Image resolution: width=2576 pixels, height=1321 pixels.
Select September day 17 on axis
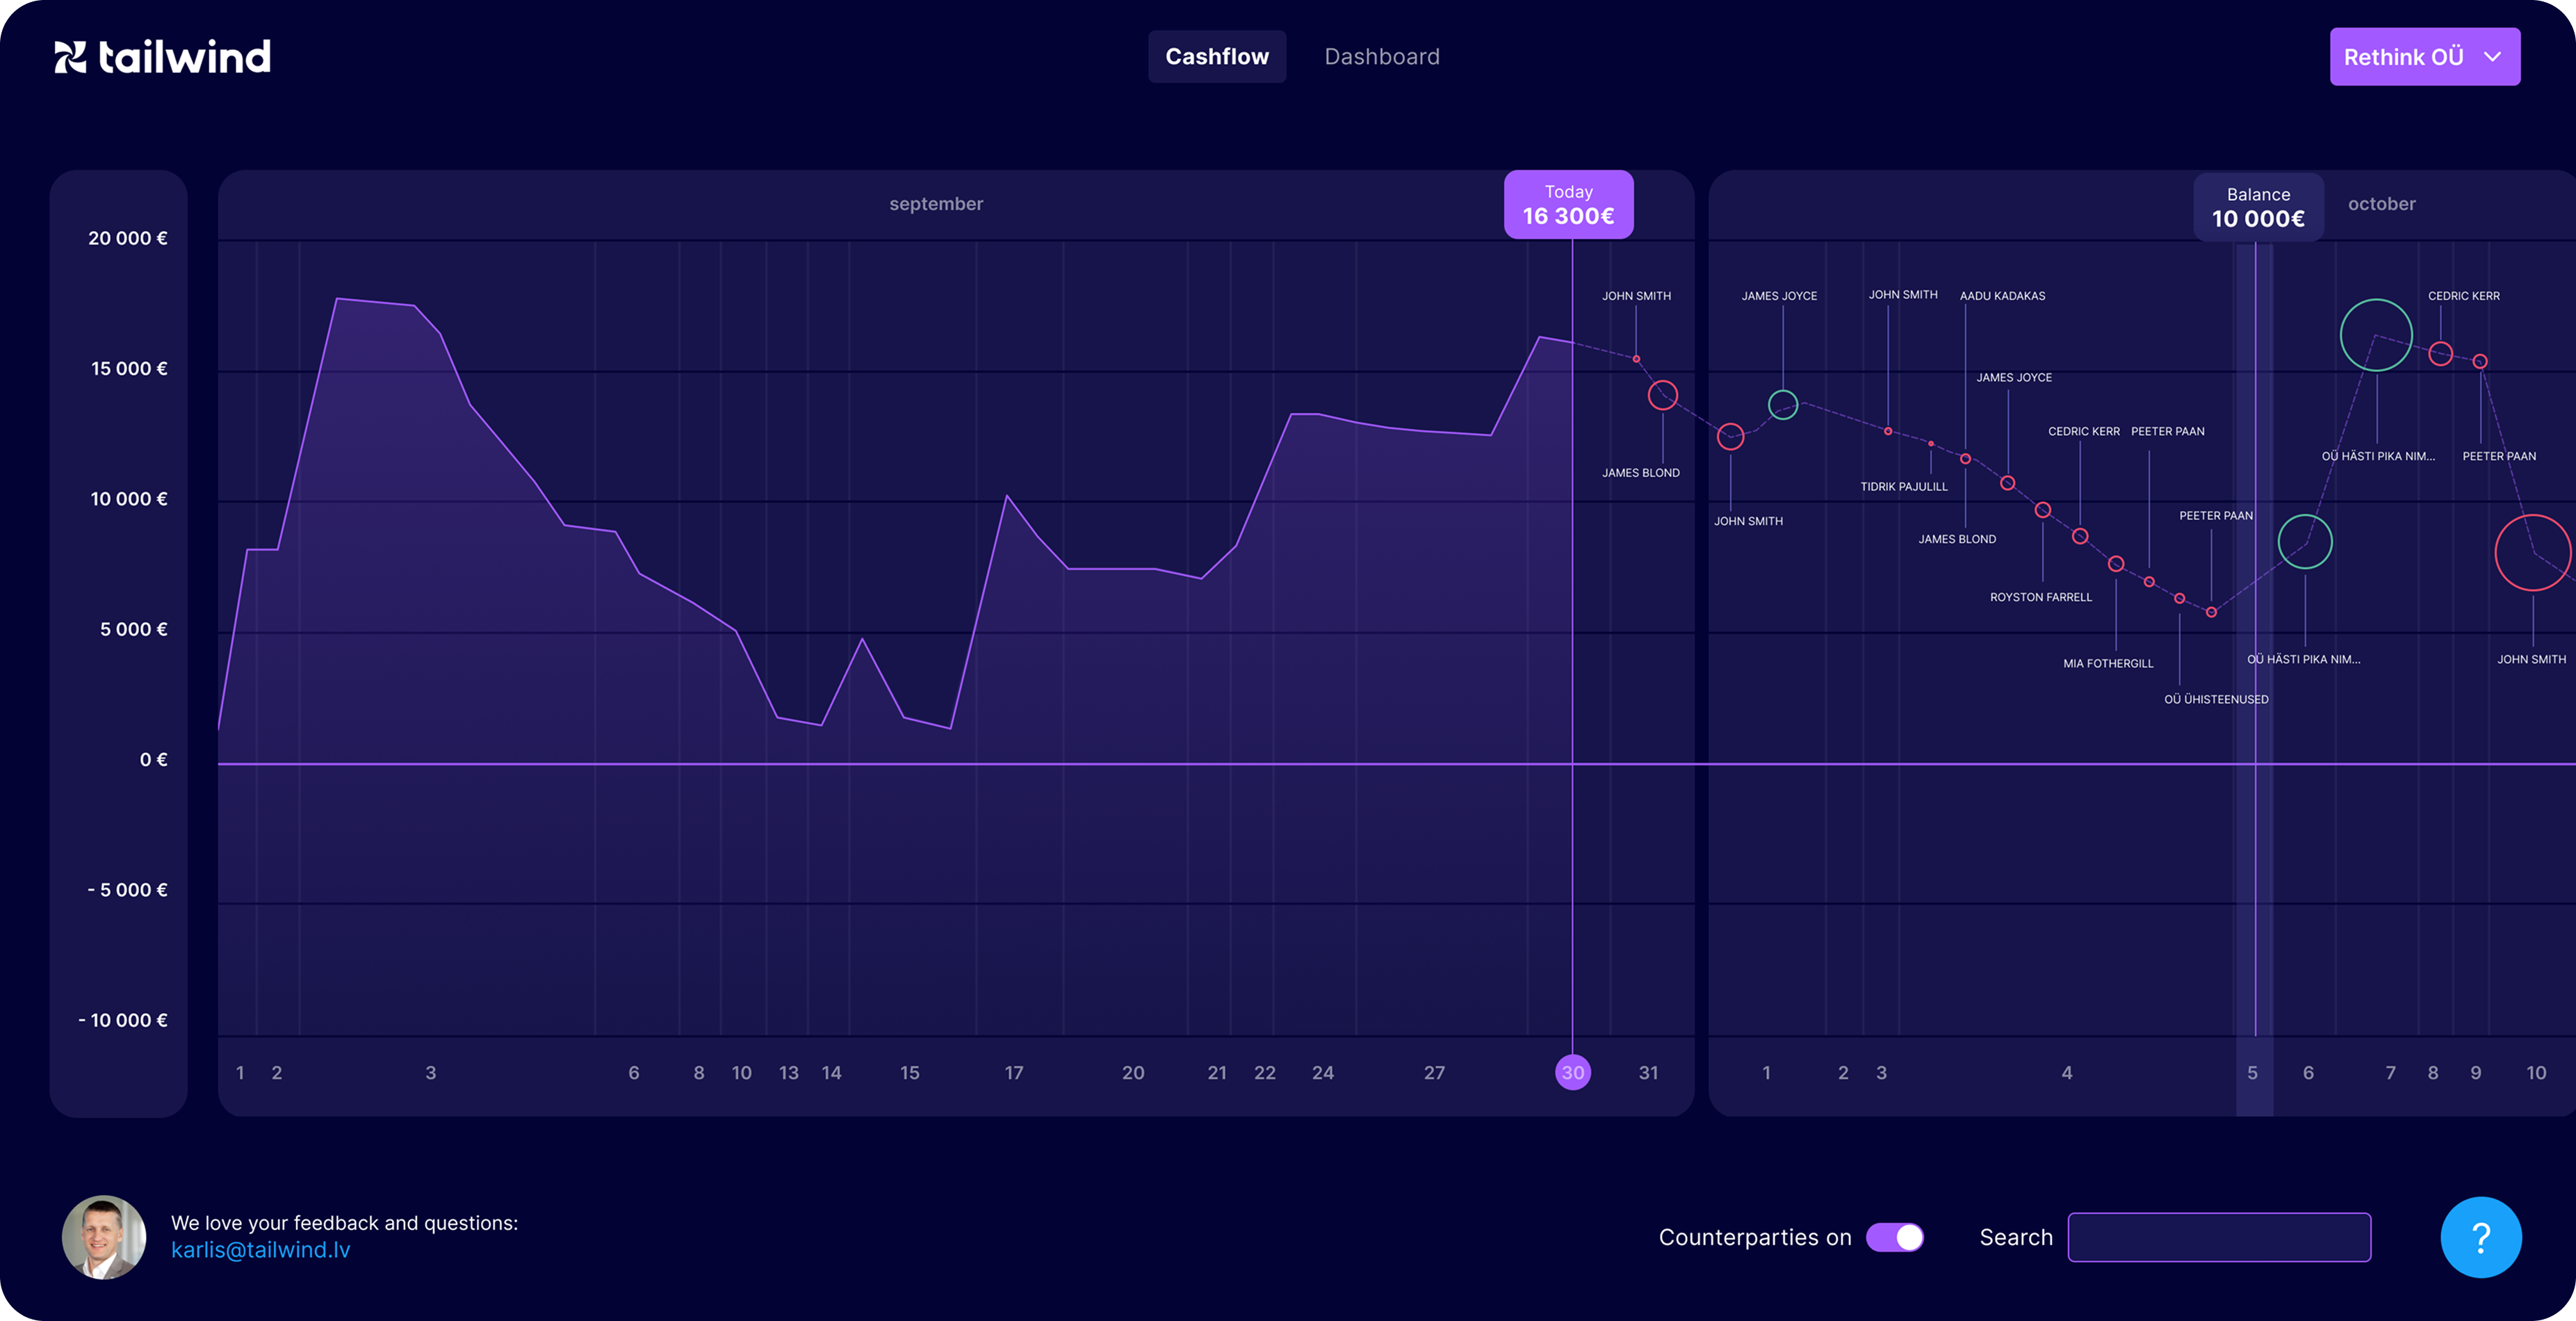(x=1014, y=1072)
